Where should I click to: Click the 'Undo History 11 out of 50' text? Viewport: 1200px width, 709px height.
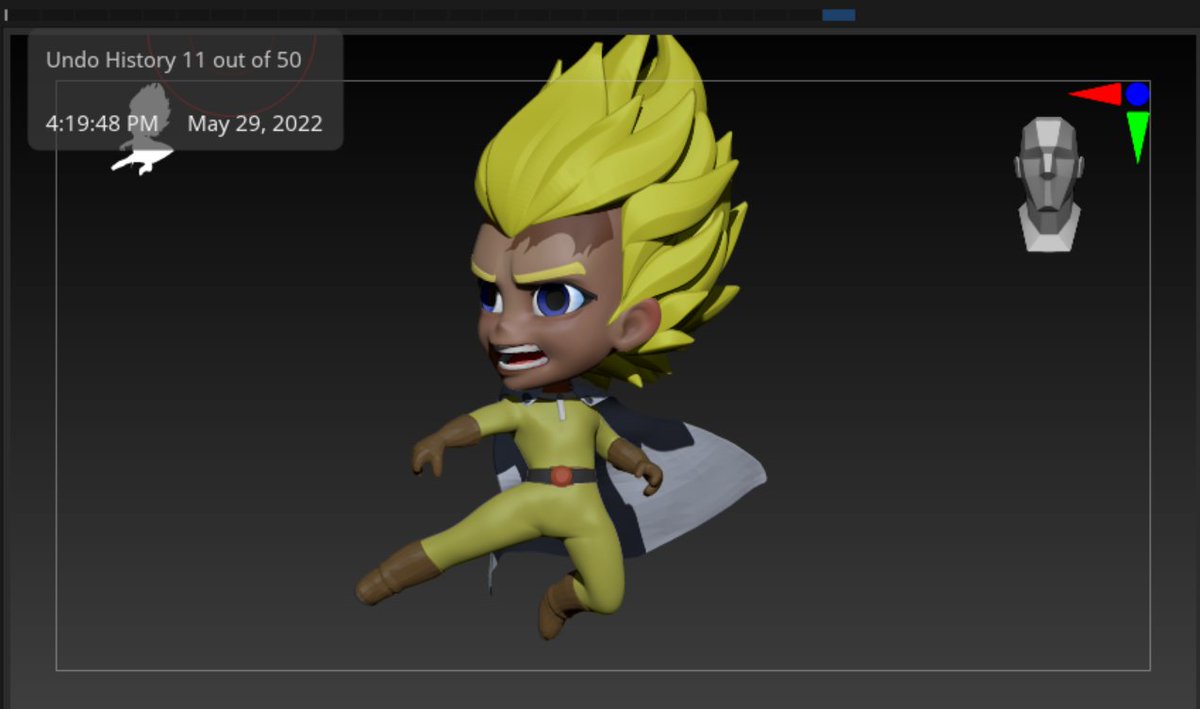click(x=173, y=60)
